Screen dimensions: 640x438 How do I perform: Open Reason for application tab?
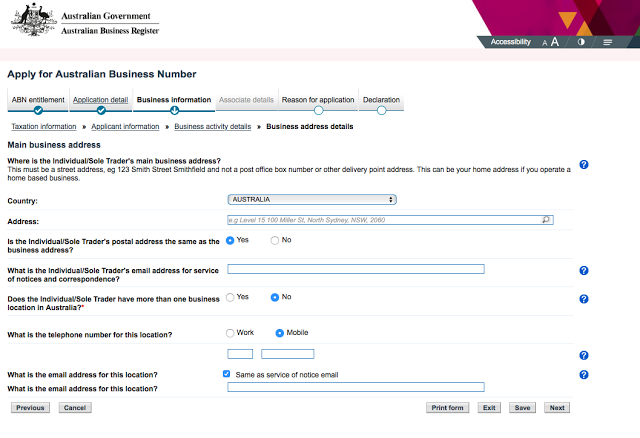pyautogui.click(x=318, y=100)
